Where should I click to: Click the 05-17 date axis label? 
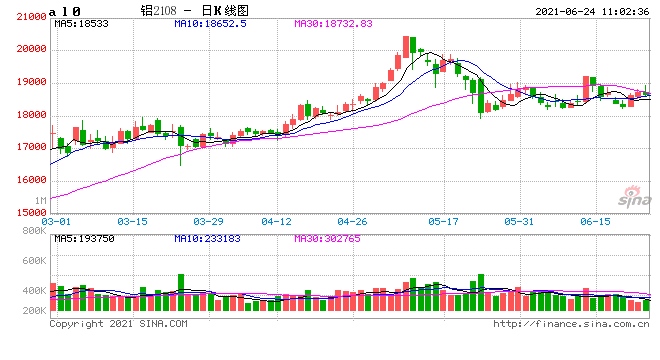[x=443, y=221]
